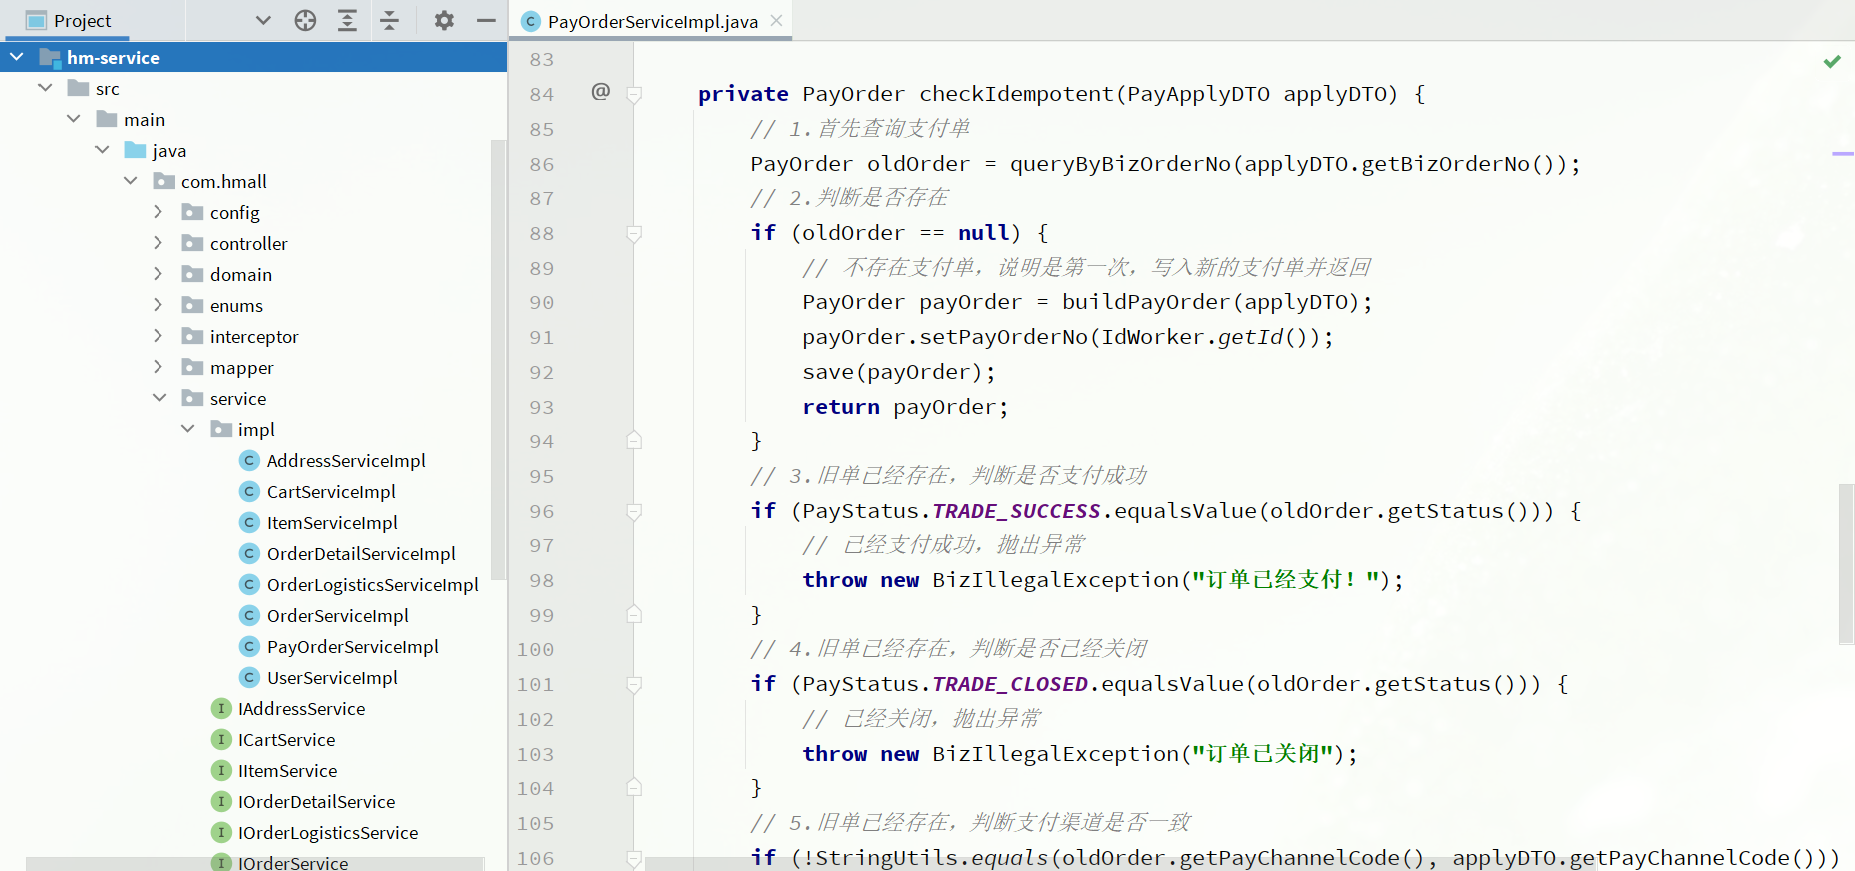Image resolution: width=1855 pixels, height=871 pixels.
Task: Collapse the src folder
Action: 45,88
